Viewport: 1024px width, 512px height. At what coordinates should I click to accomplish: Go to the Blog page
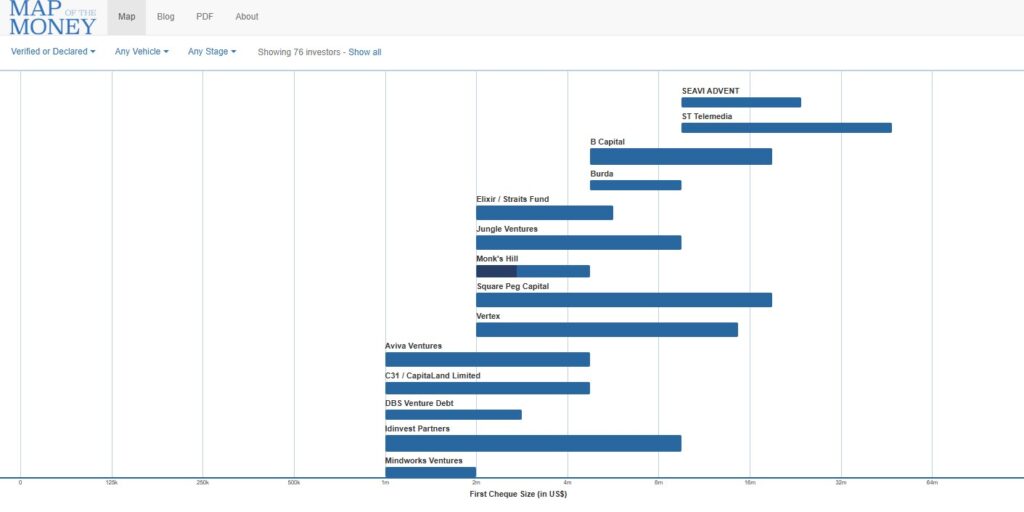[166, 17]
